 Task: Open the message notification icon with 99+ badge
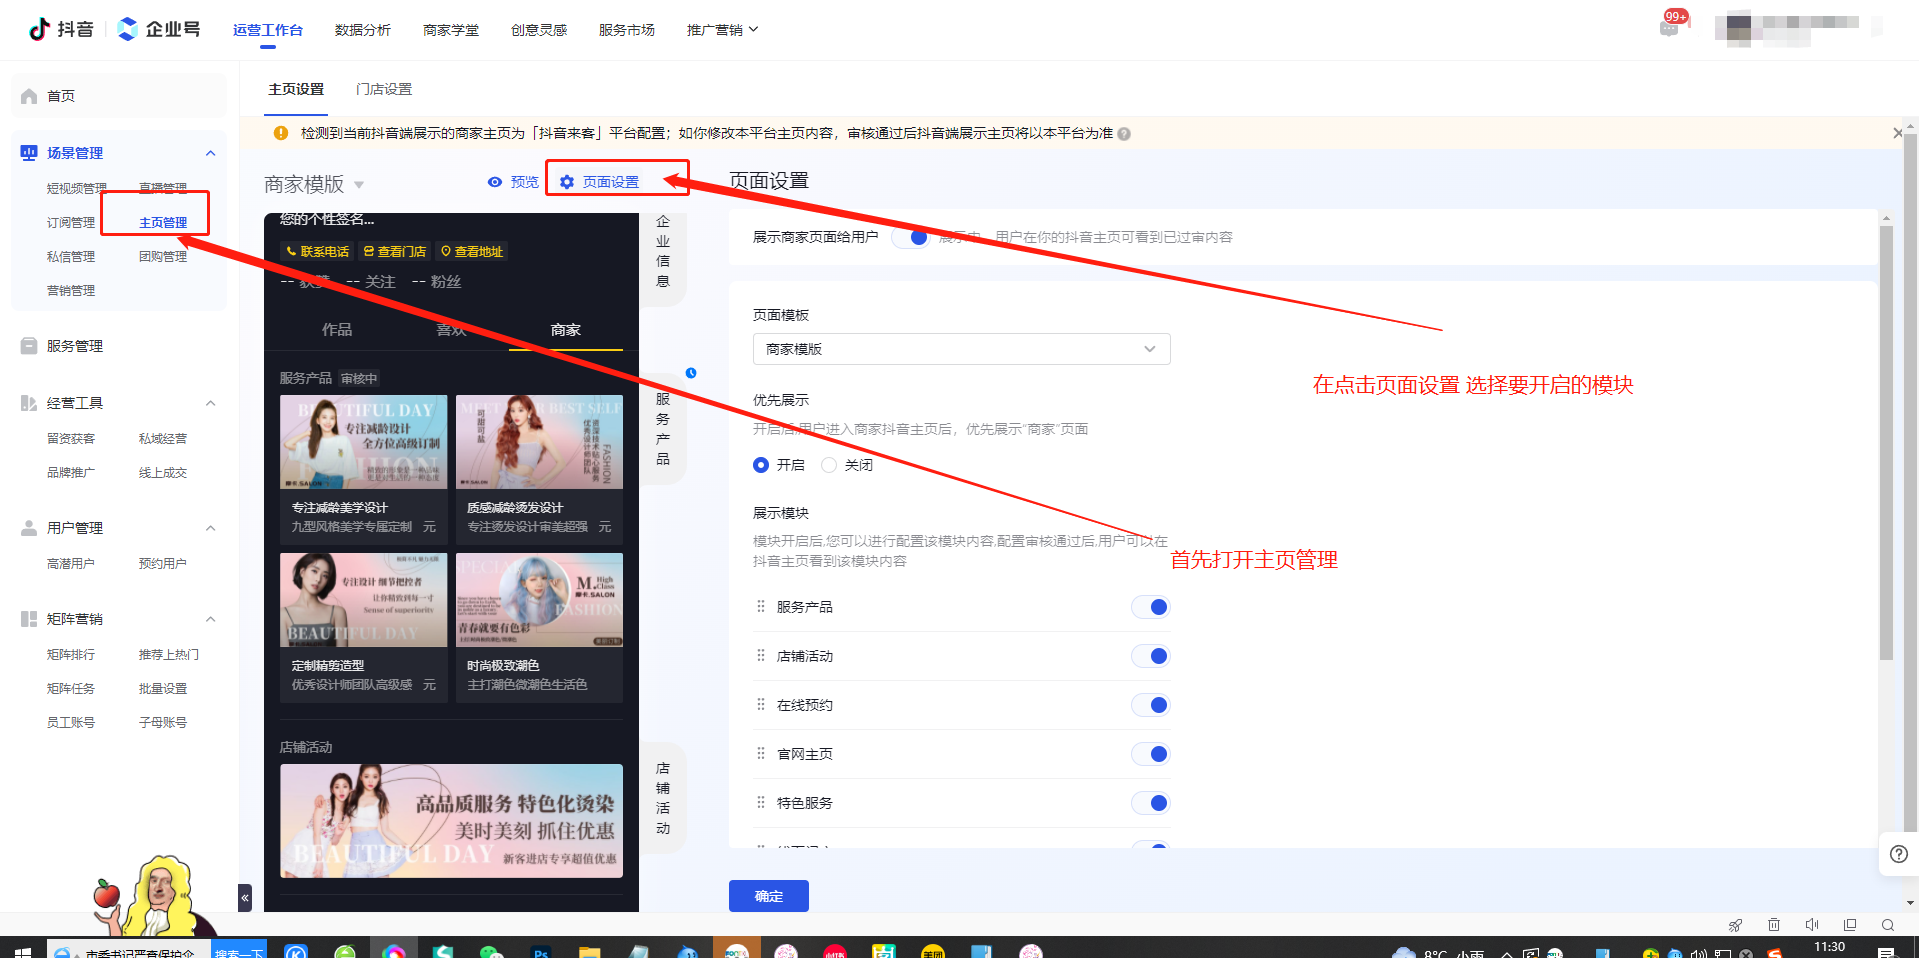coord(1670,27)
